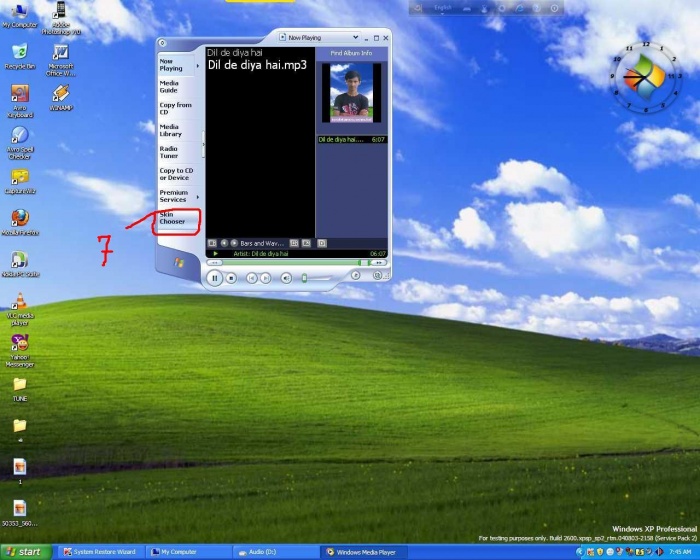Select the file starting with 50353_560
This screenshot has width=700, height=560.
[20, 513]
